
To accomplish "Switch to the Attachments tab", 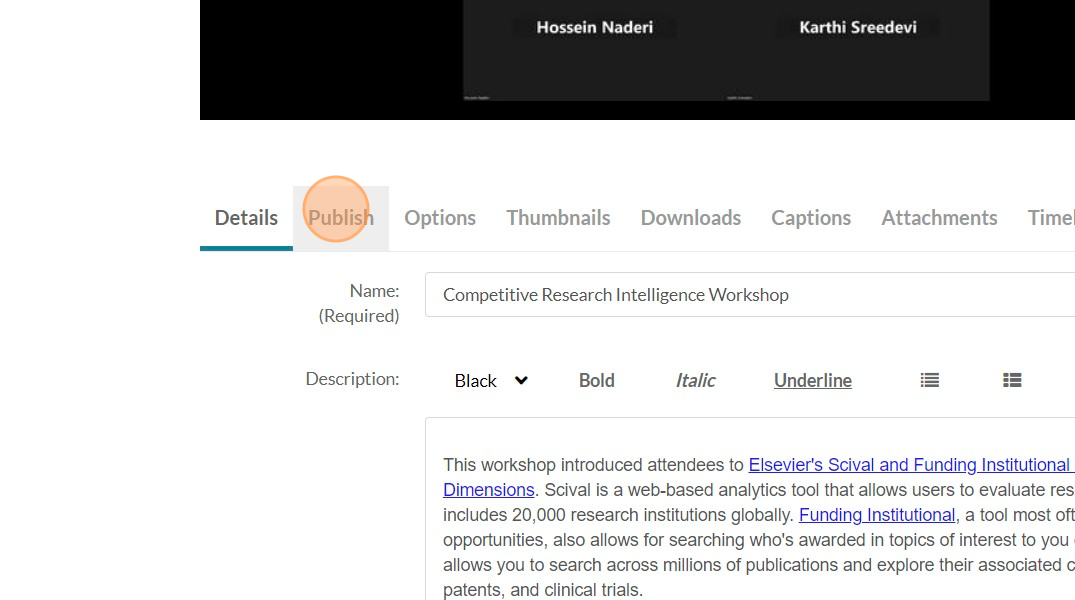I will [x=939, y=218].
